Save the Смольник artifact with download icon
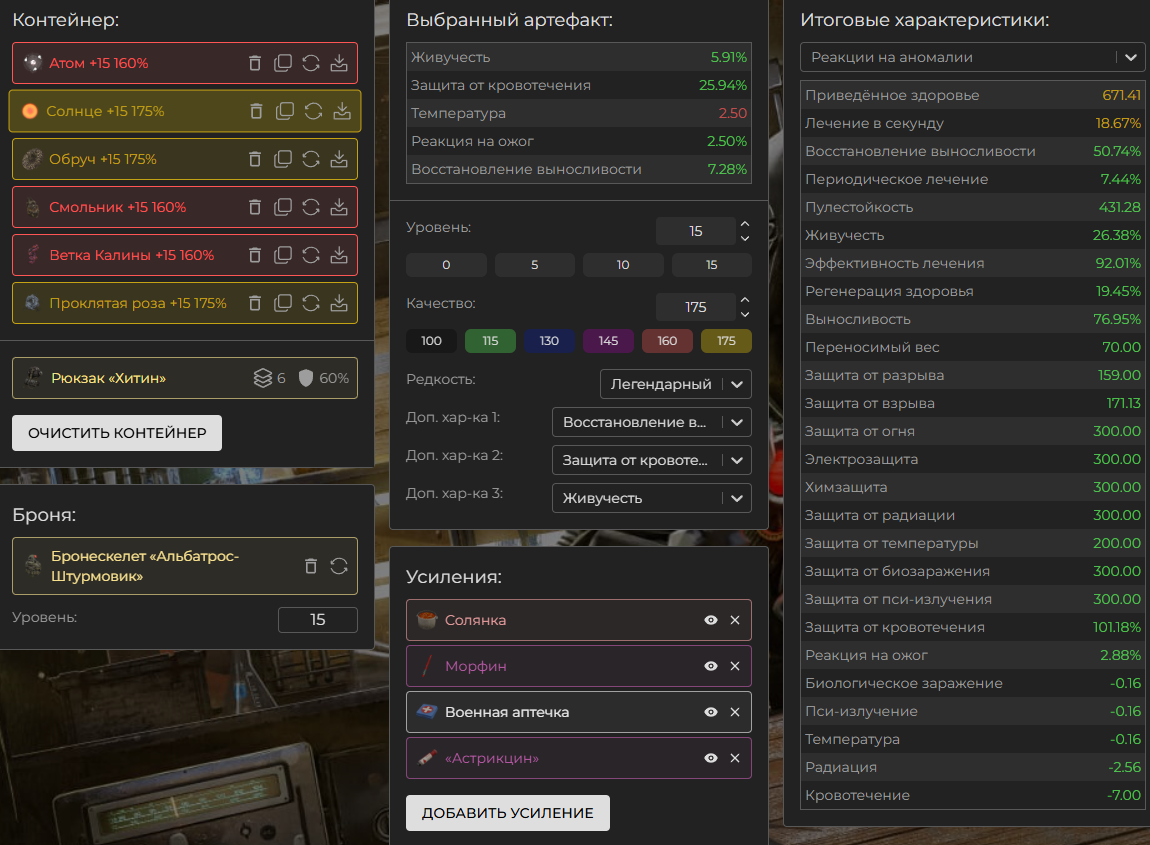 point(339,207)
